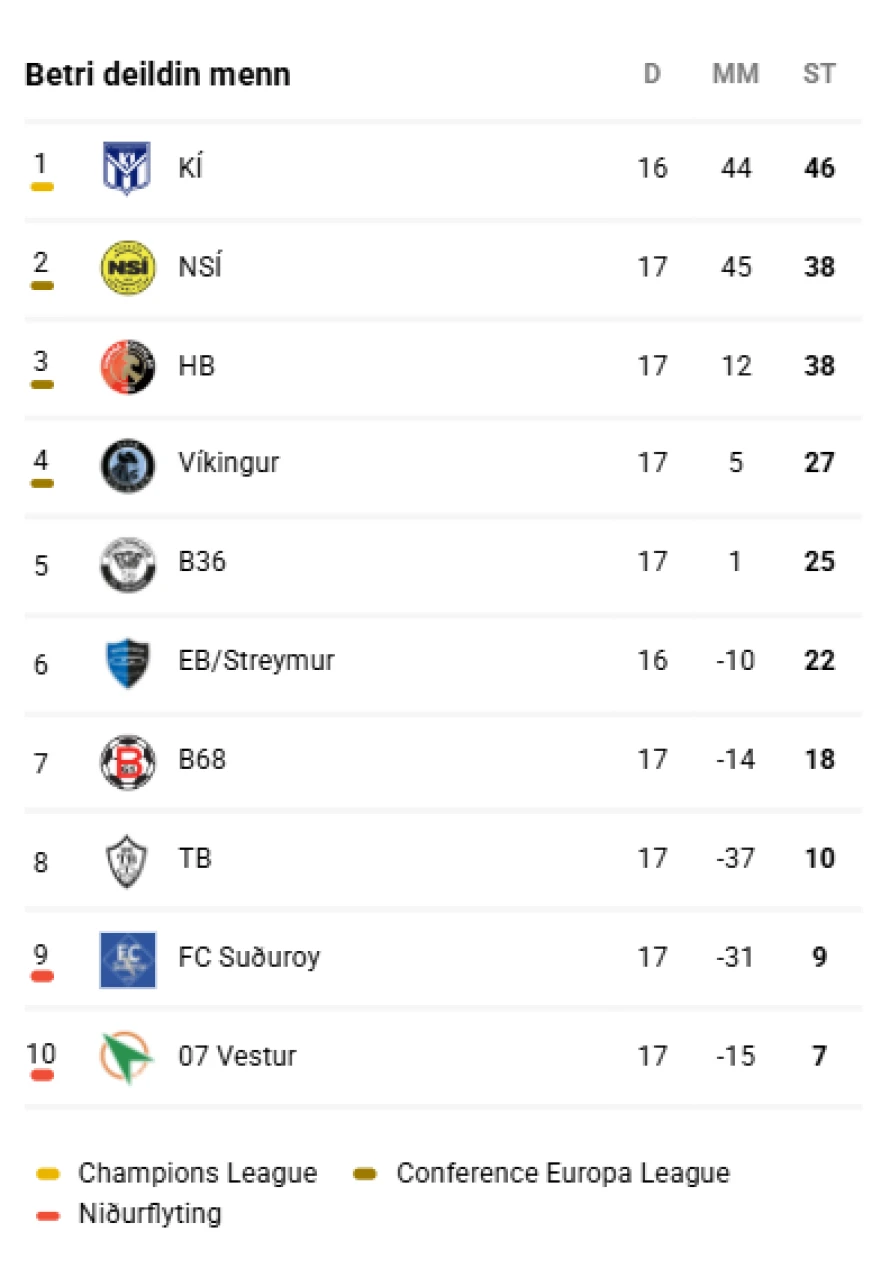Open the Víkingur club crest
The image size is (890, 1277).
128,465
